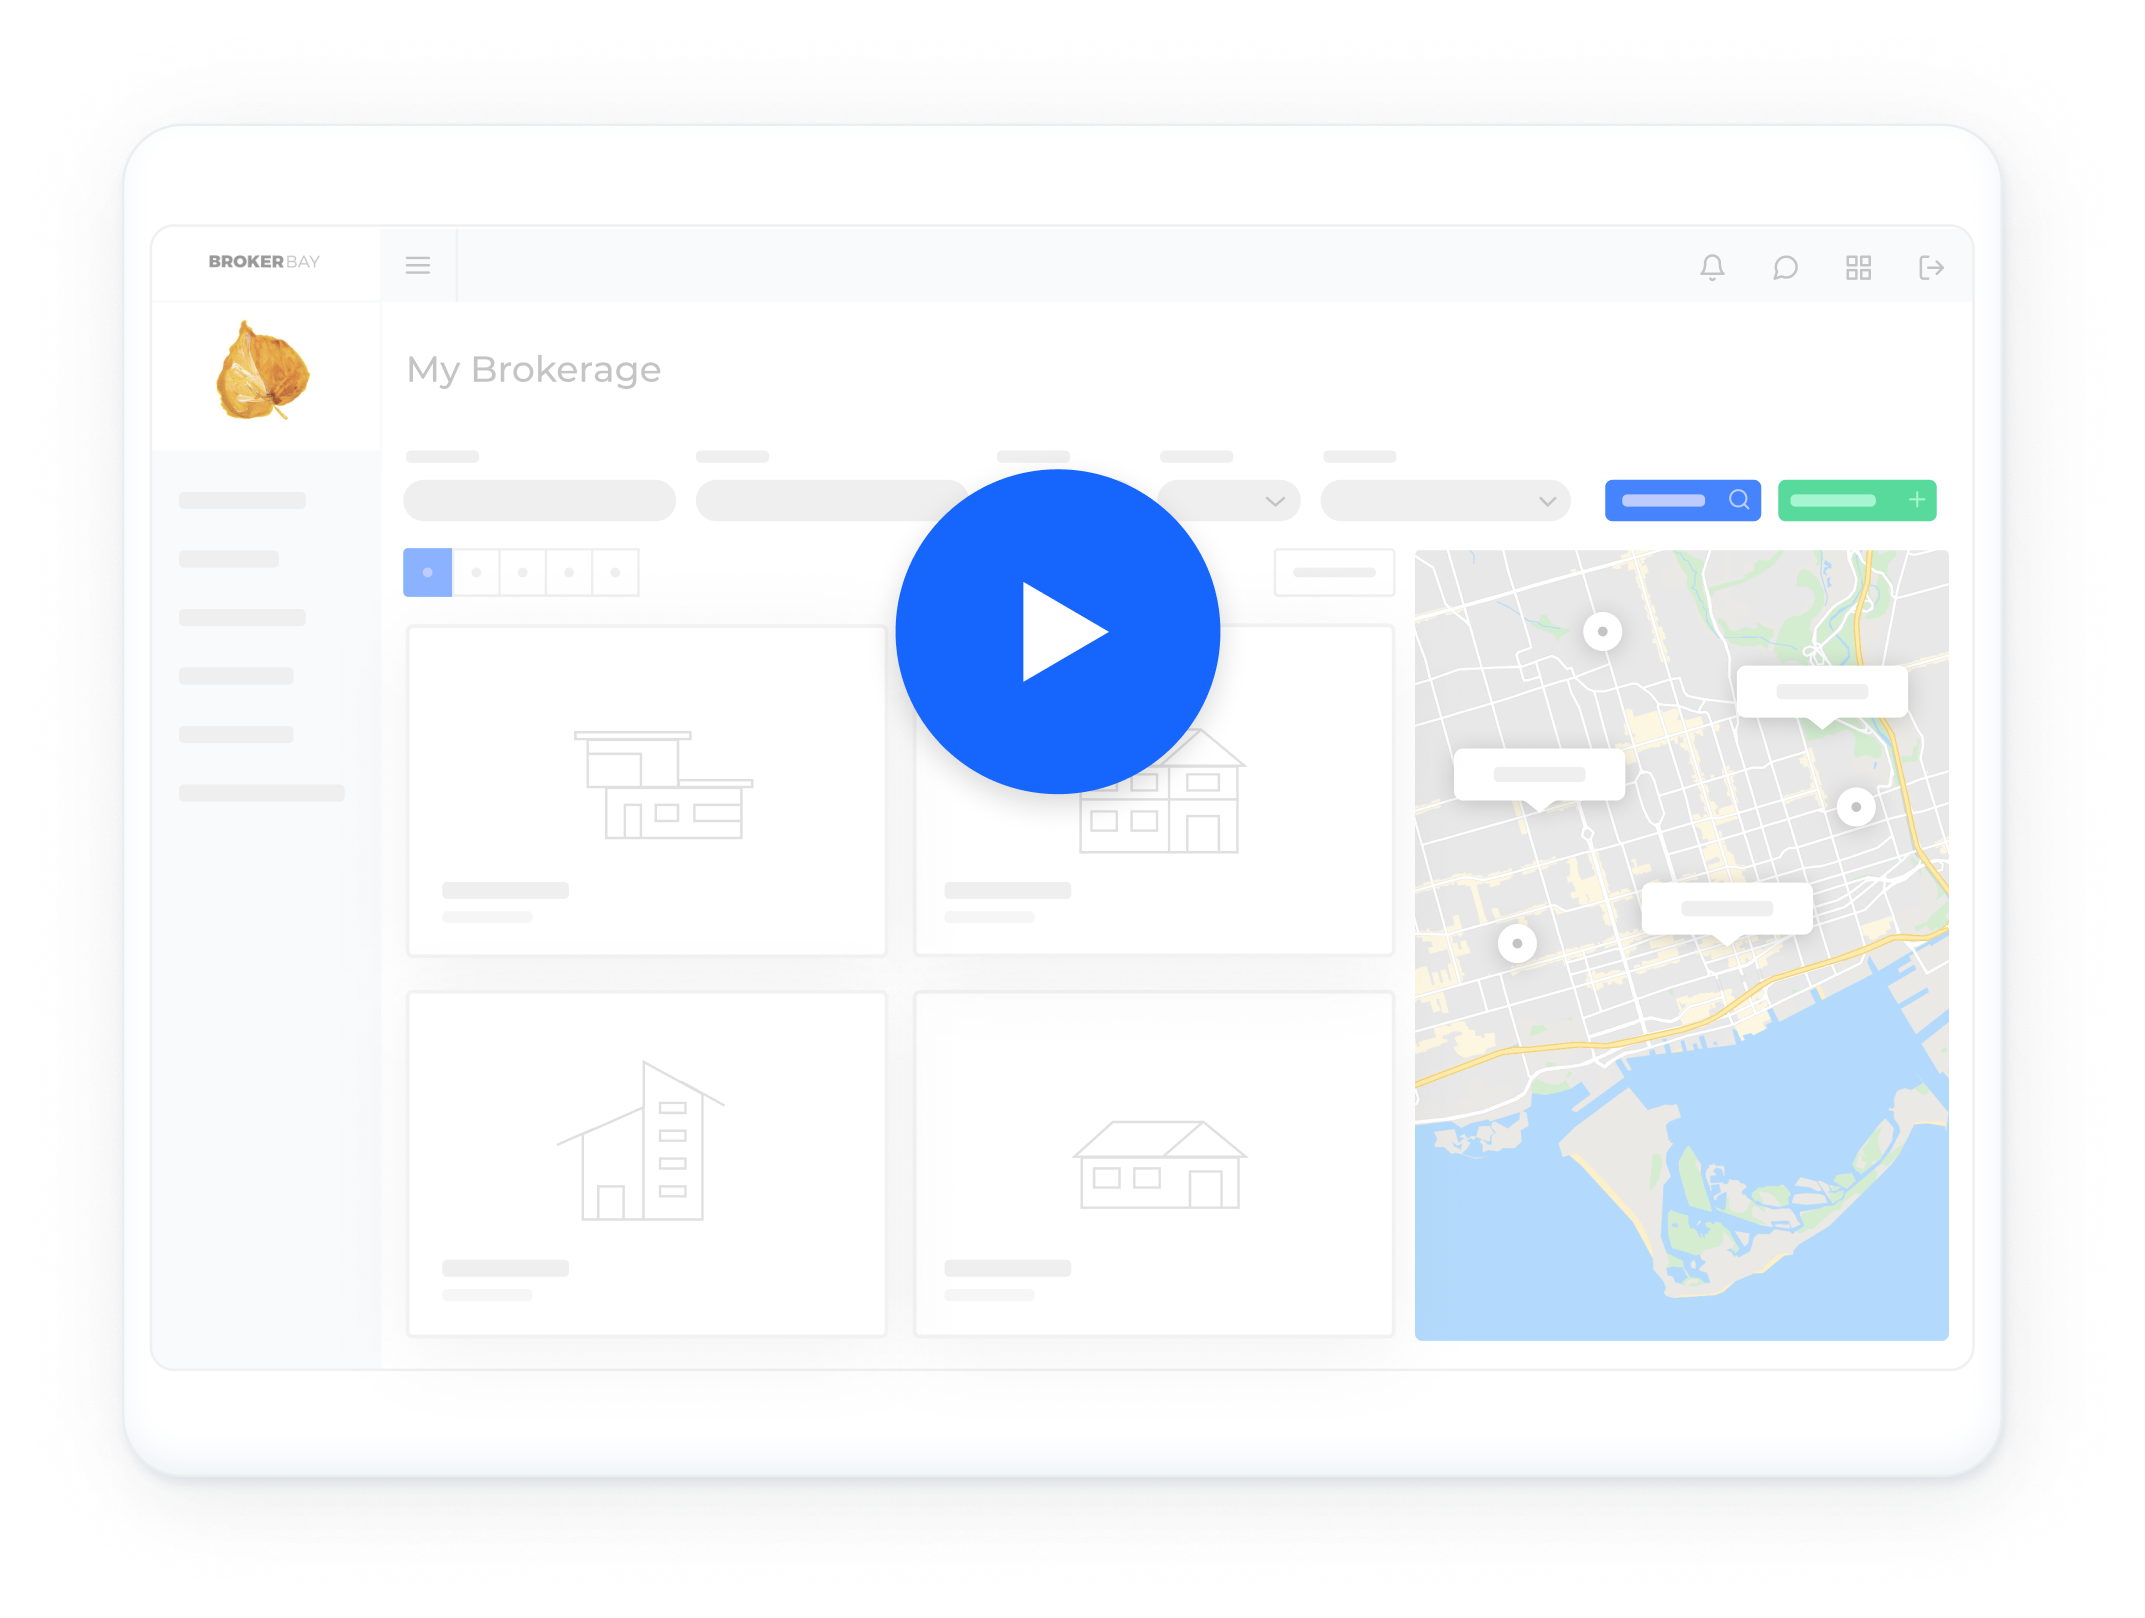
Task: Open the chat messages bubble icon
Action: click(x=1785, y=267)
